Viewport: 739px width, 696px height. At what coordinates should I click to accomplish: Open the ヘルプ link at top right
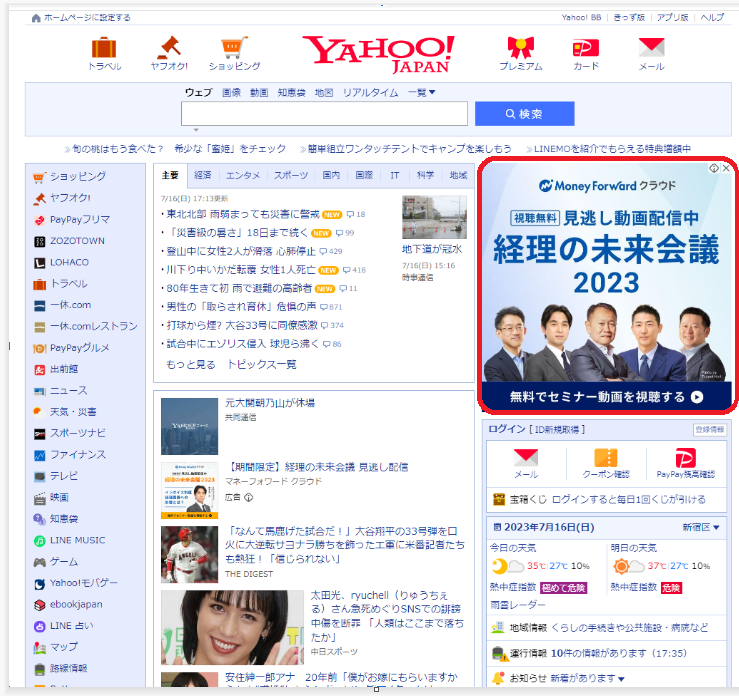pos(712,17)
